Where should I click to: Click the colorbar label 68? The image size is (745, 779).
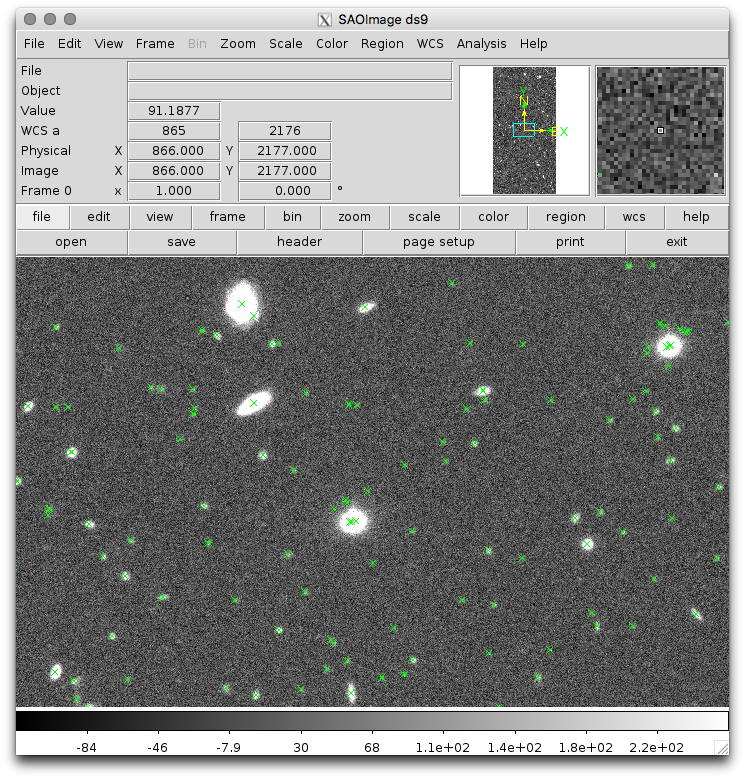372,748
